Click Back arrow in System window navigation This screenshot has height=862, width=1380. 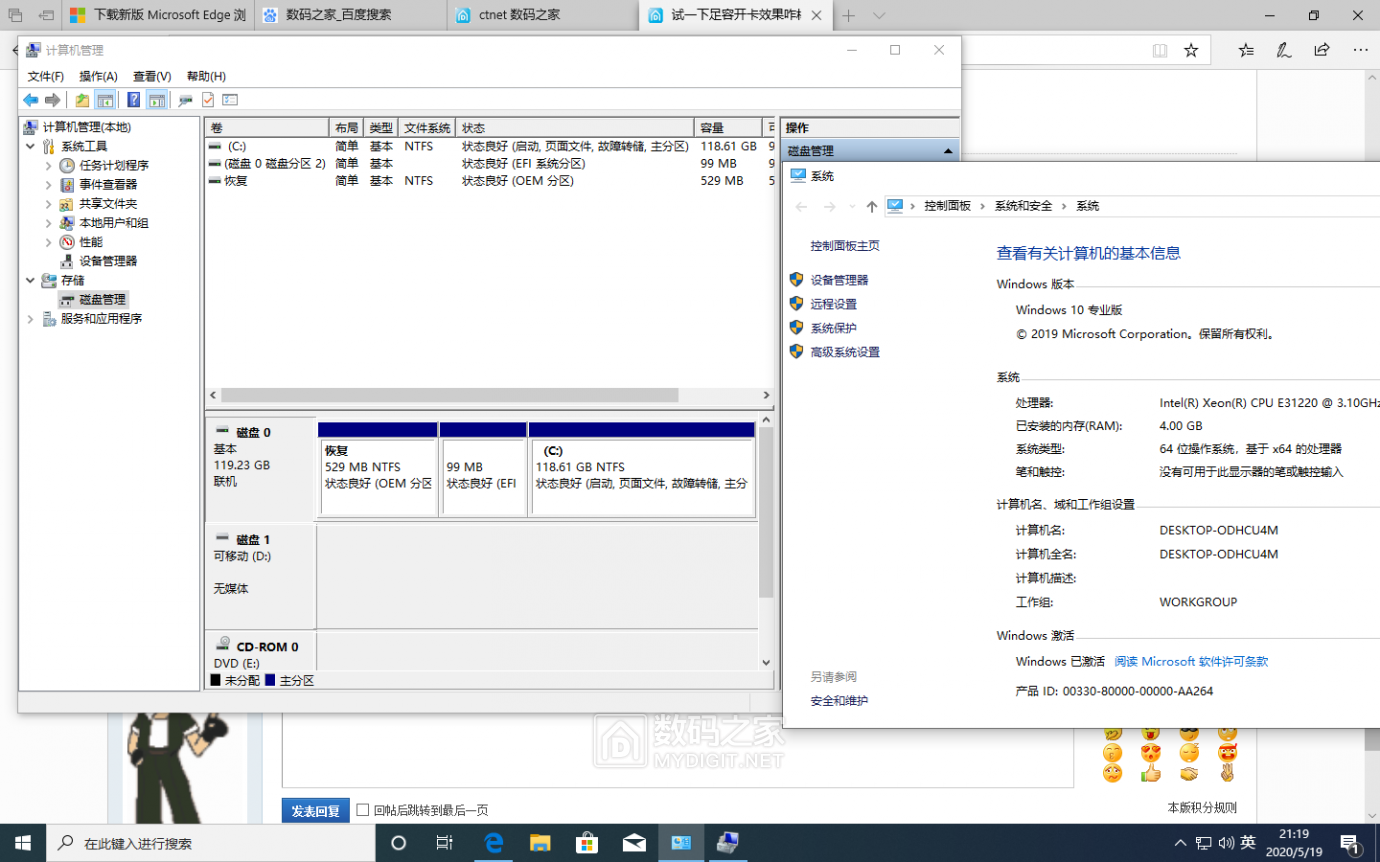click(x=801, y=206)
